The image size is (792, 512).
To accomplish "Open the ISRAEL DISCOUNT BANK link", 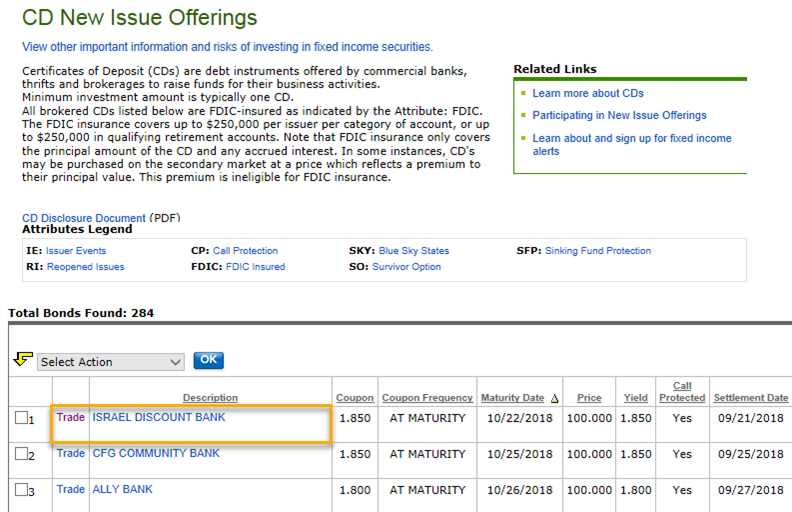I will point(159,417).
